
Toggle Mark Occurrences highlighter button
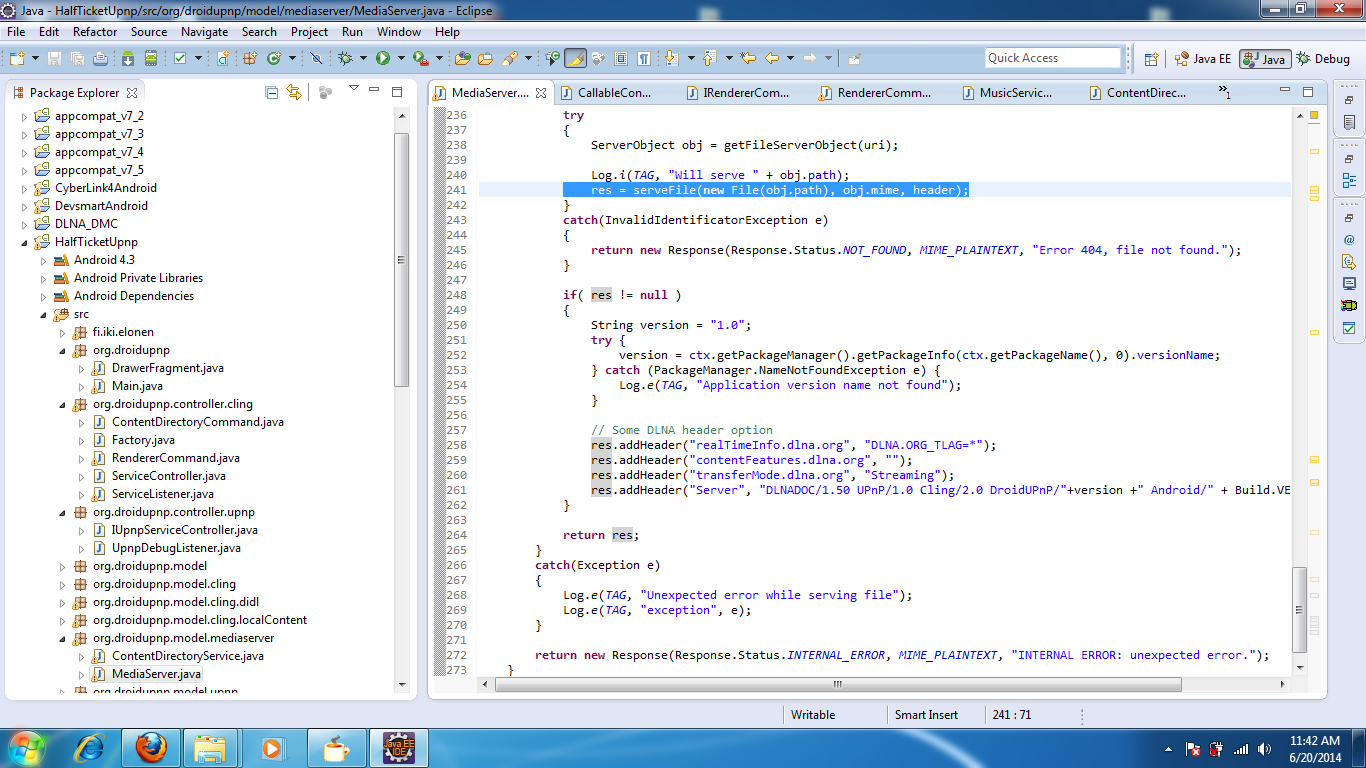pos(575,58)
